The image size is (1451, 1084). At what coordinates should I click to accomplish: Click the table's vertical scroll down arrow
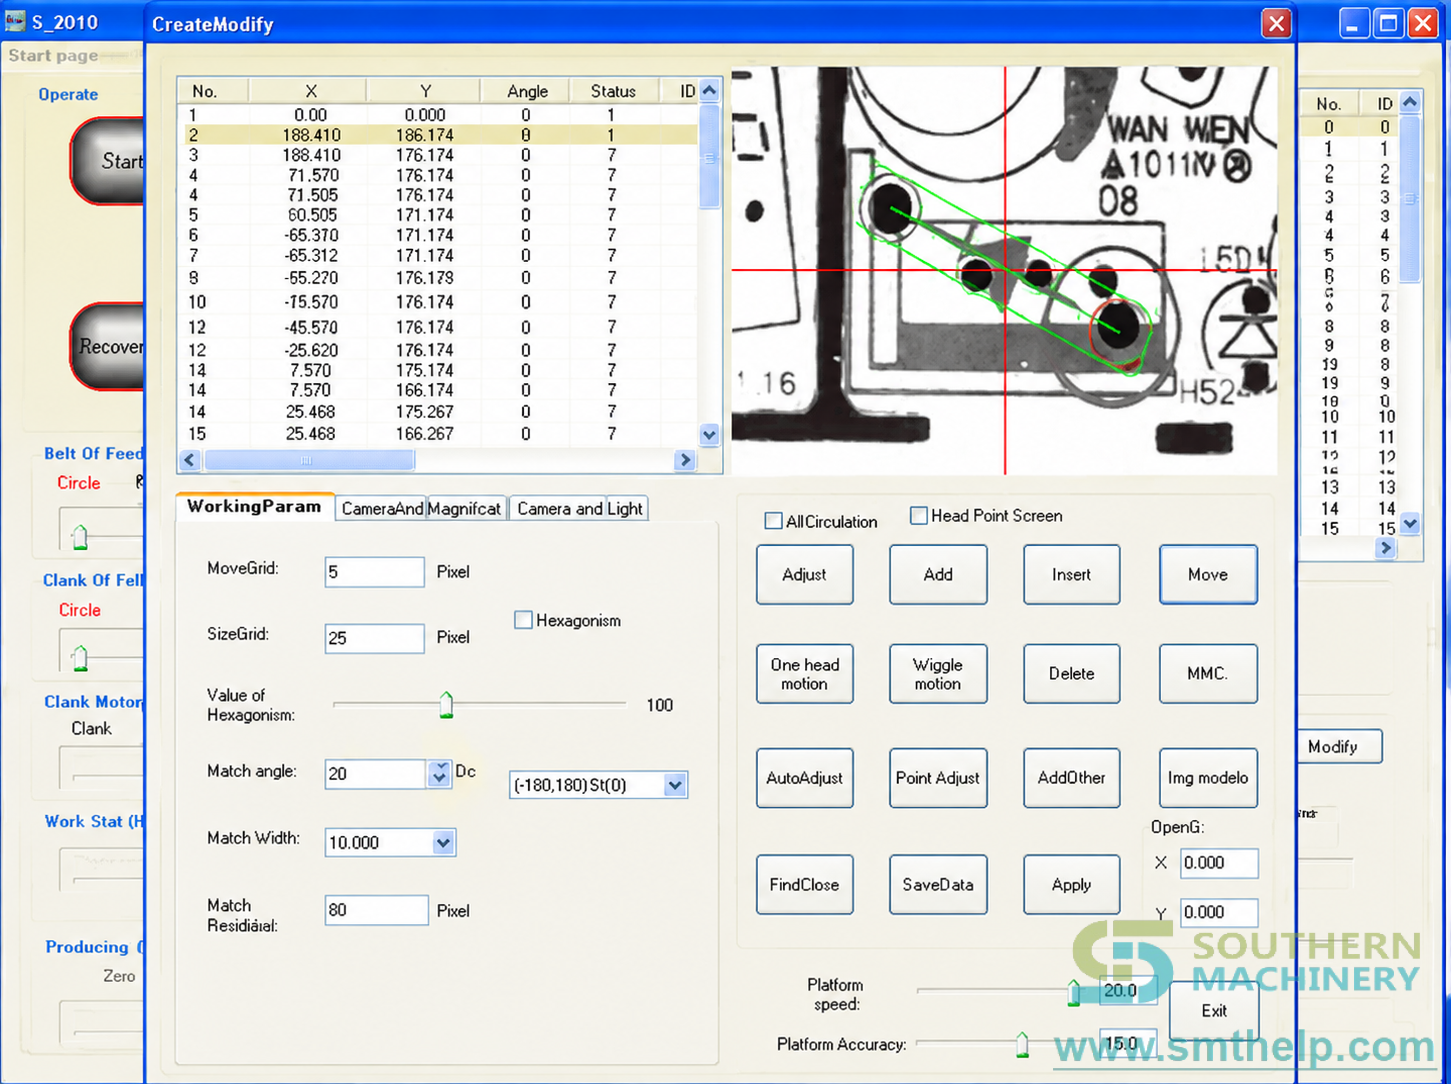[709, 435]
